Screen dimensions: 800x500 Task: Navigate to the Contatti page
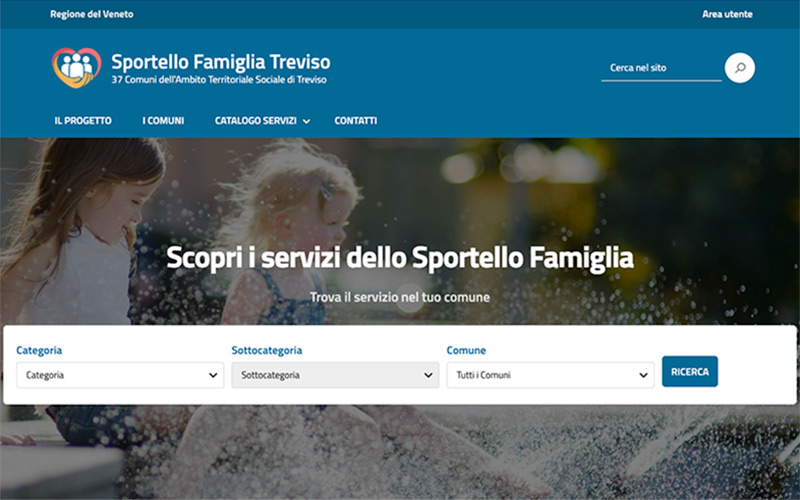356,121
